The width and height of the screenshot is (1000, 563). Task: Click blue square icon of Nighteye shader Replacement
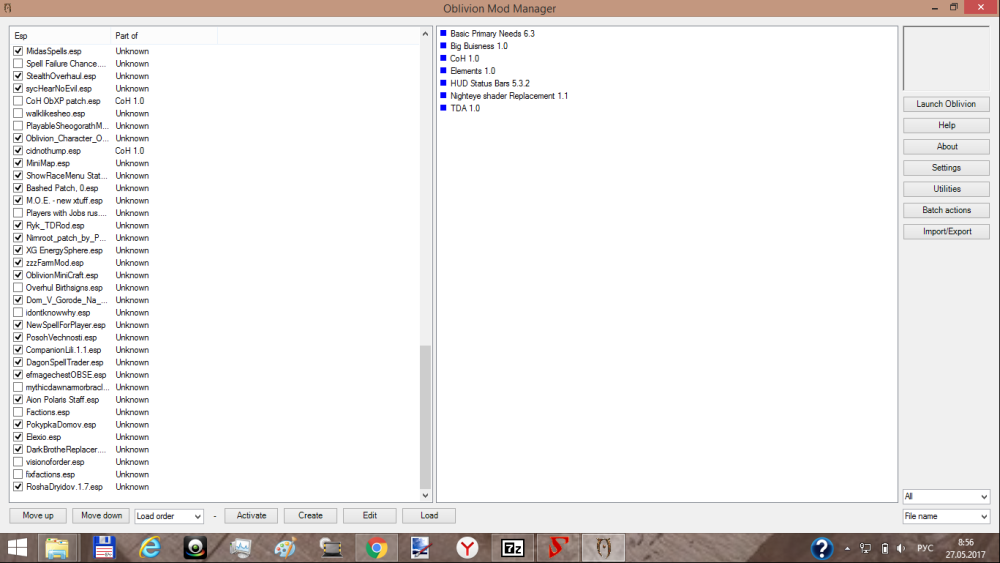pos(443,96)
